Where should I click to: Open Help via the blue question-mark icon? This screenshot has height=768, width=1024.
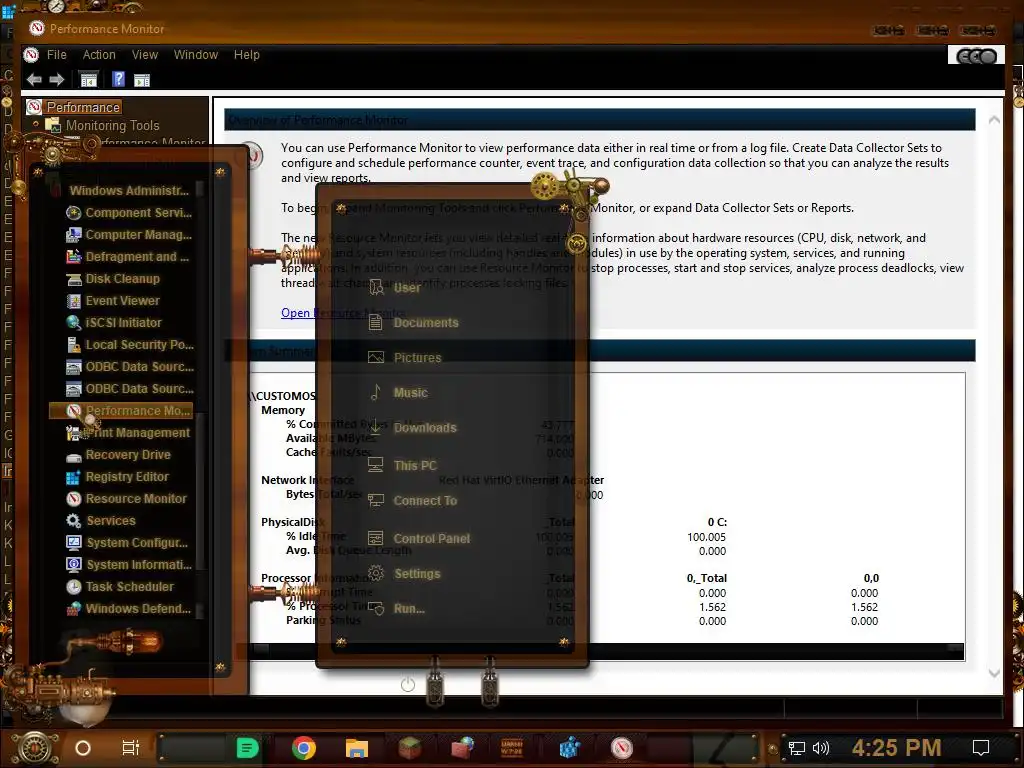pyautogui.click(x=118, y=80)
